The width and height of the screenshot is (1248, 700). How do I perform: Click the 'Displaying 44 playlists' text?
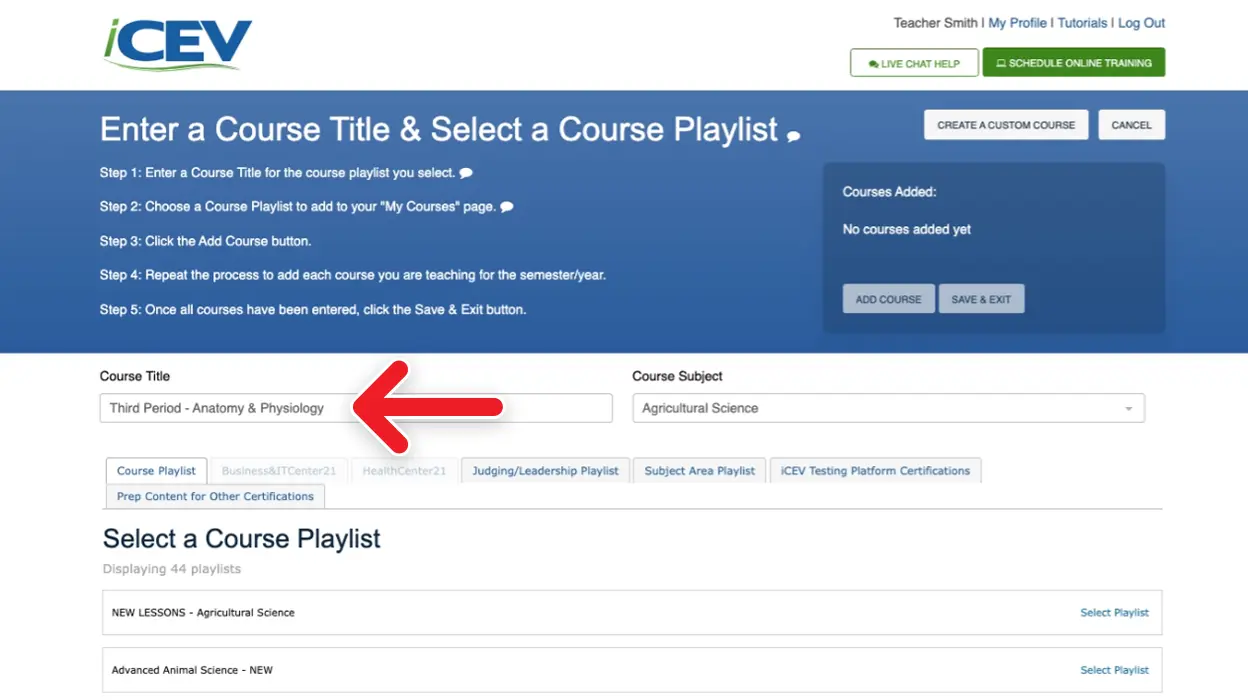click(172, 569)
